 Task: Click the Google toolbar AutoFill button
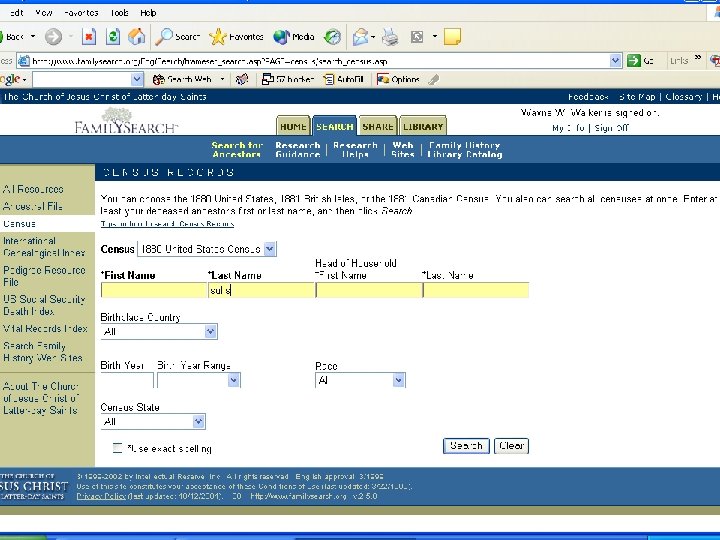tap(343, 79)
